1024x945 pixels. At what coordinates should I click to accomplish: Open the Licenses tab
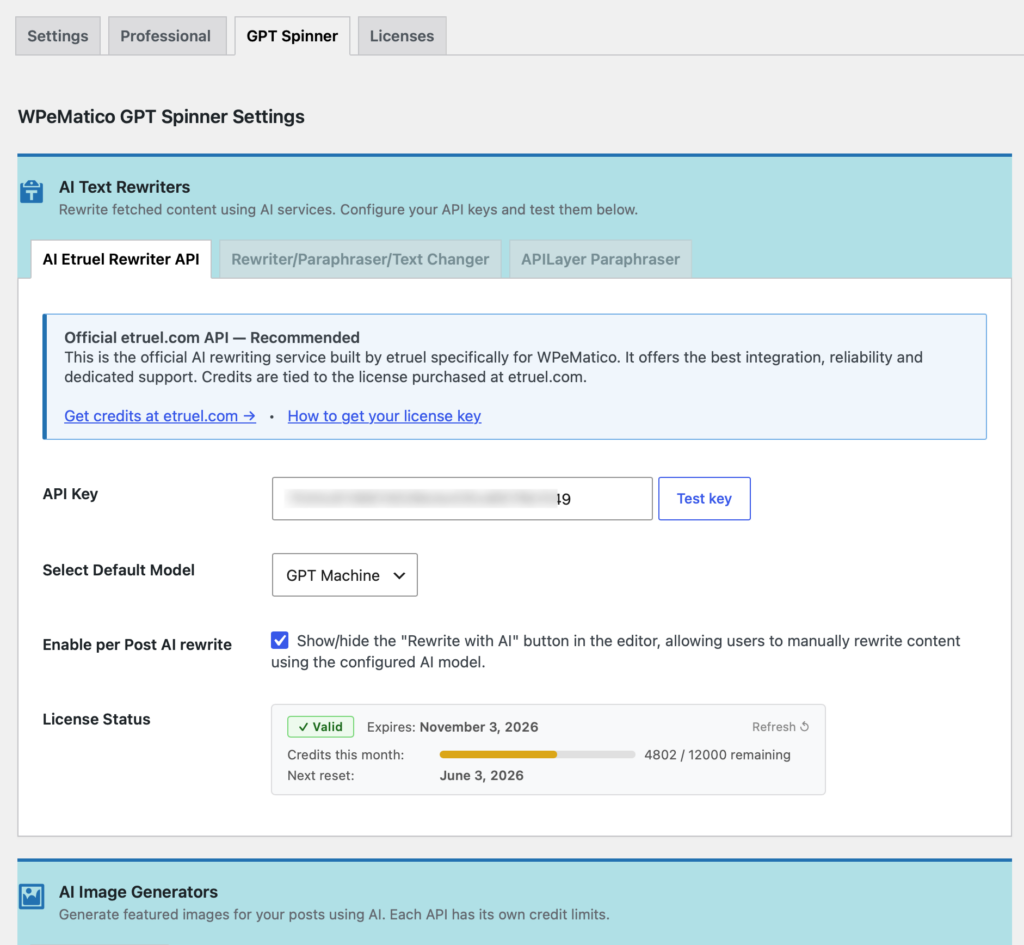402,36
